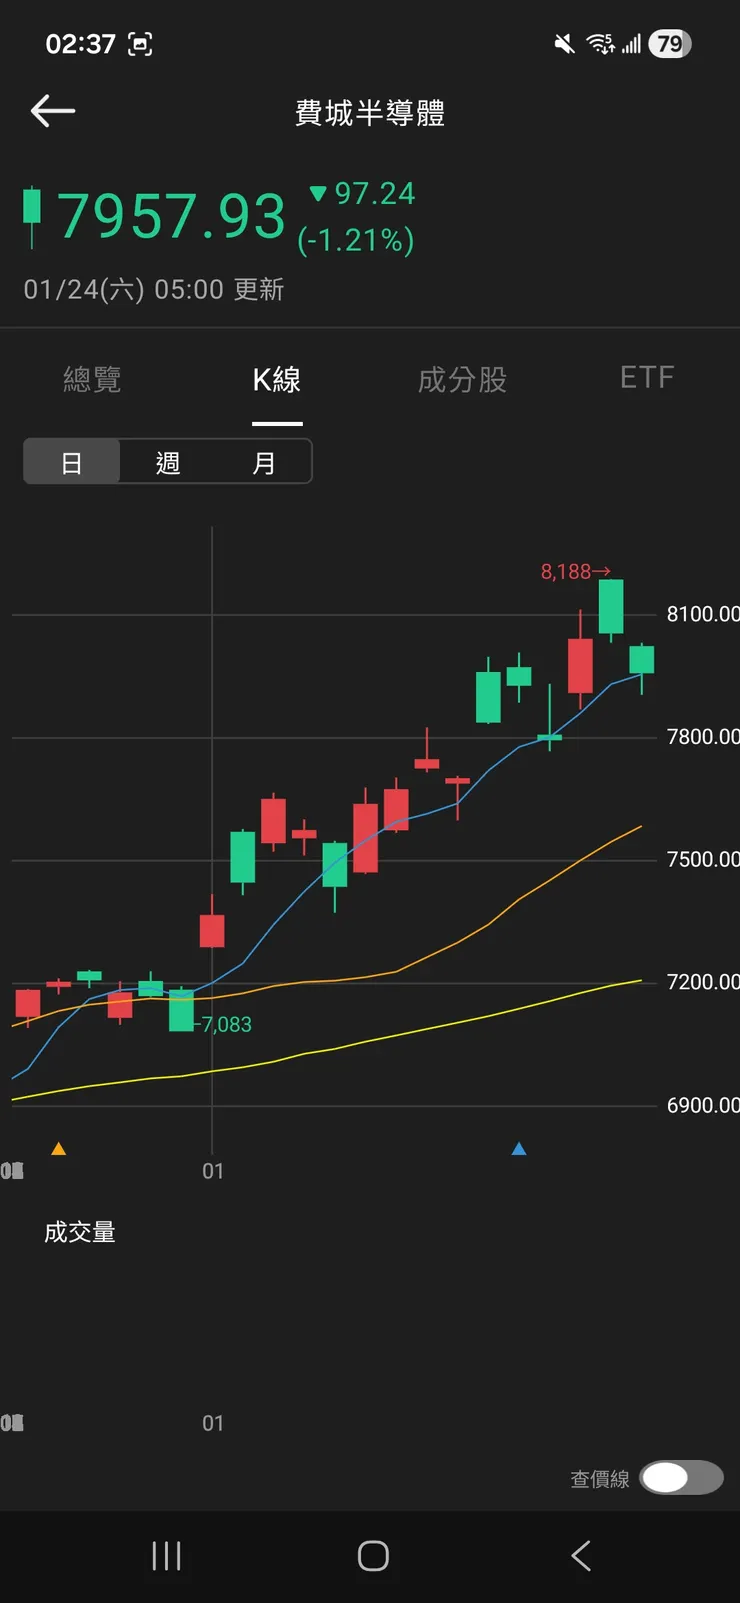Tap the 7,083 low price label
The width and height of the screenshot is (740, 1603).
click(226, 1024)
